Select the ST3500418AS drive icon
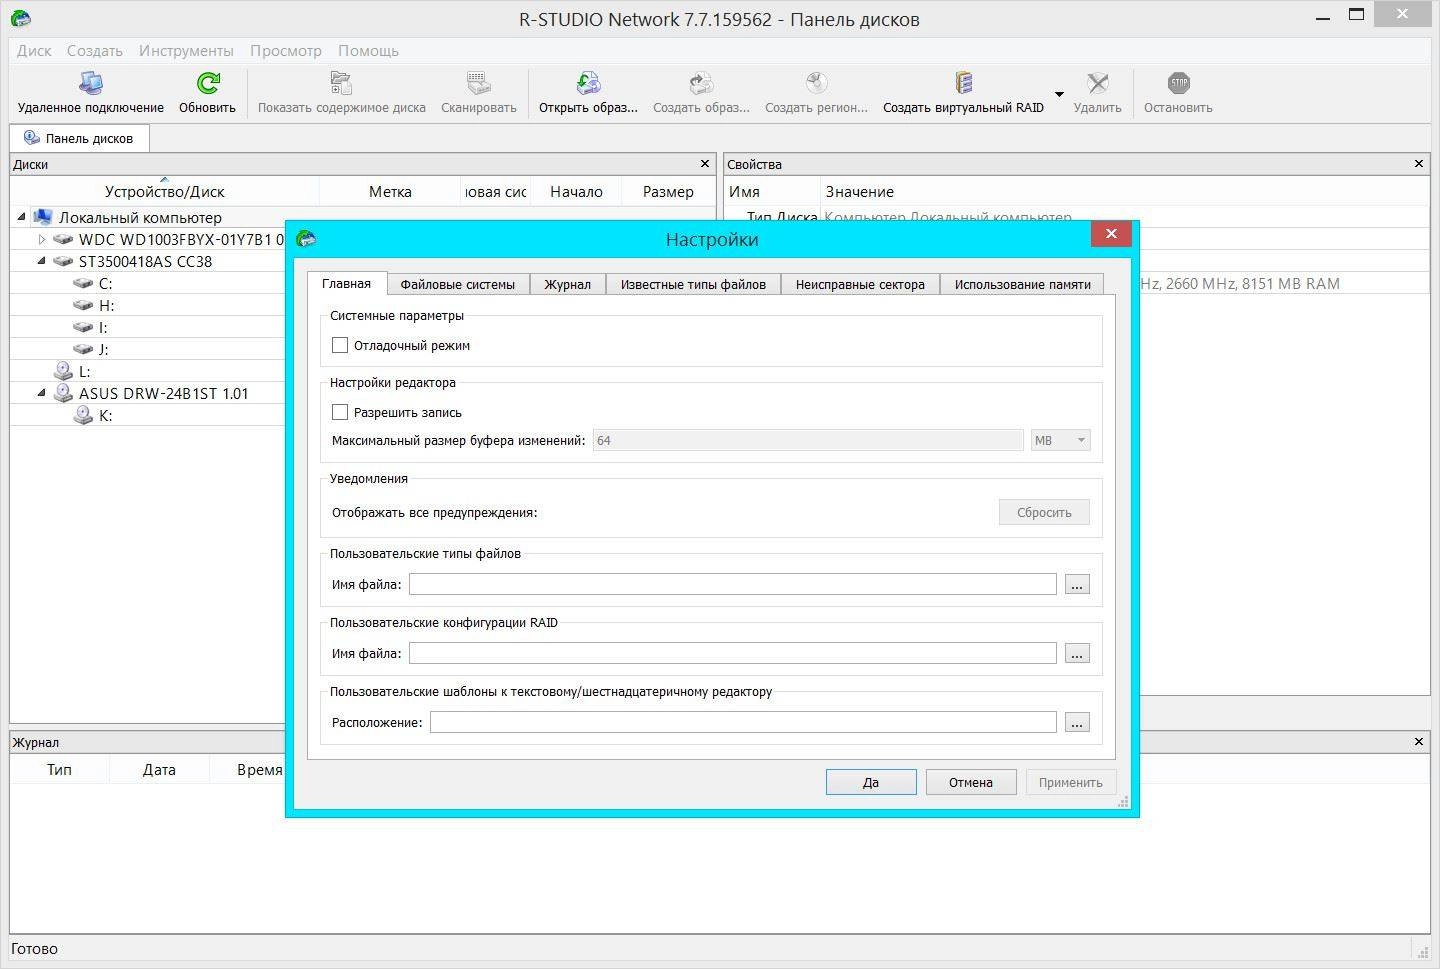The width and height of the screenshot is (1440, 969). [x=63, y=261]
